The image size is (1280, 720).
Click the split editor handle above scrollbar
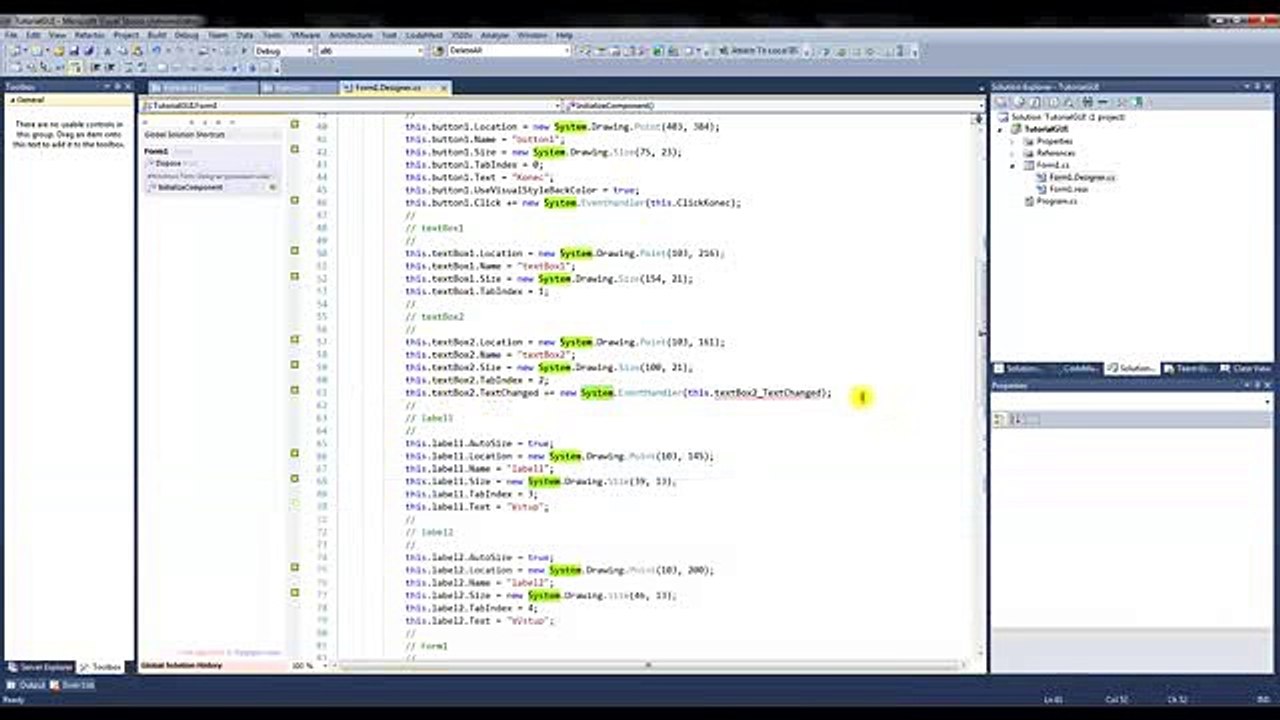[979, 117]
